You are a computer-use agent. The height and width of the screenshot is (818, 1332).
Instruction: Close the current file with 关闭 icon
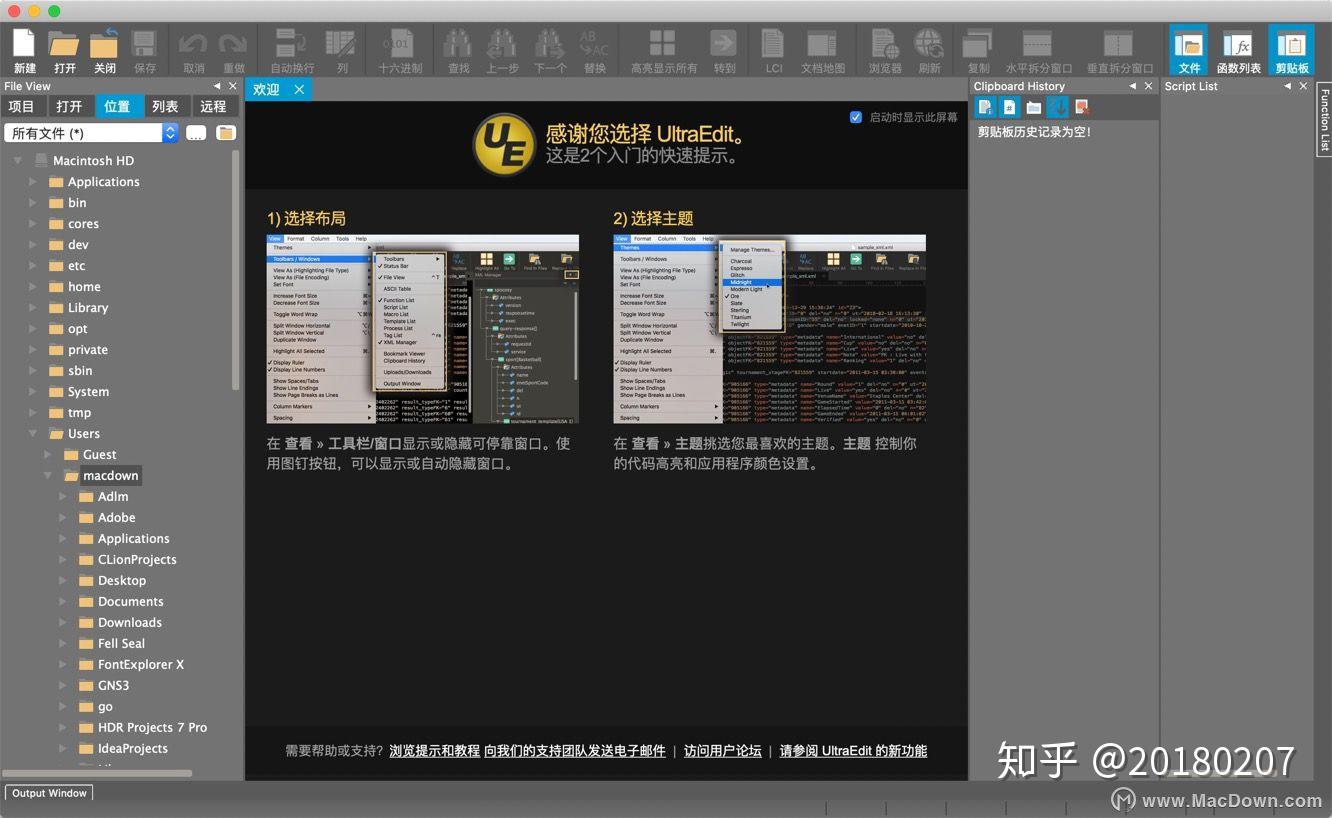pos(103,48)
